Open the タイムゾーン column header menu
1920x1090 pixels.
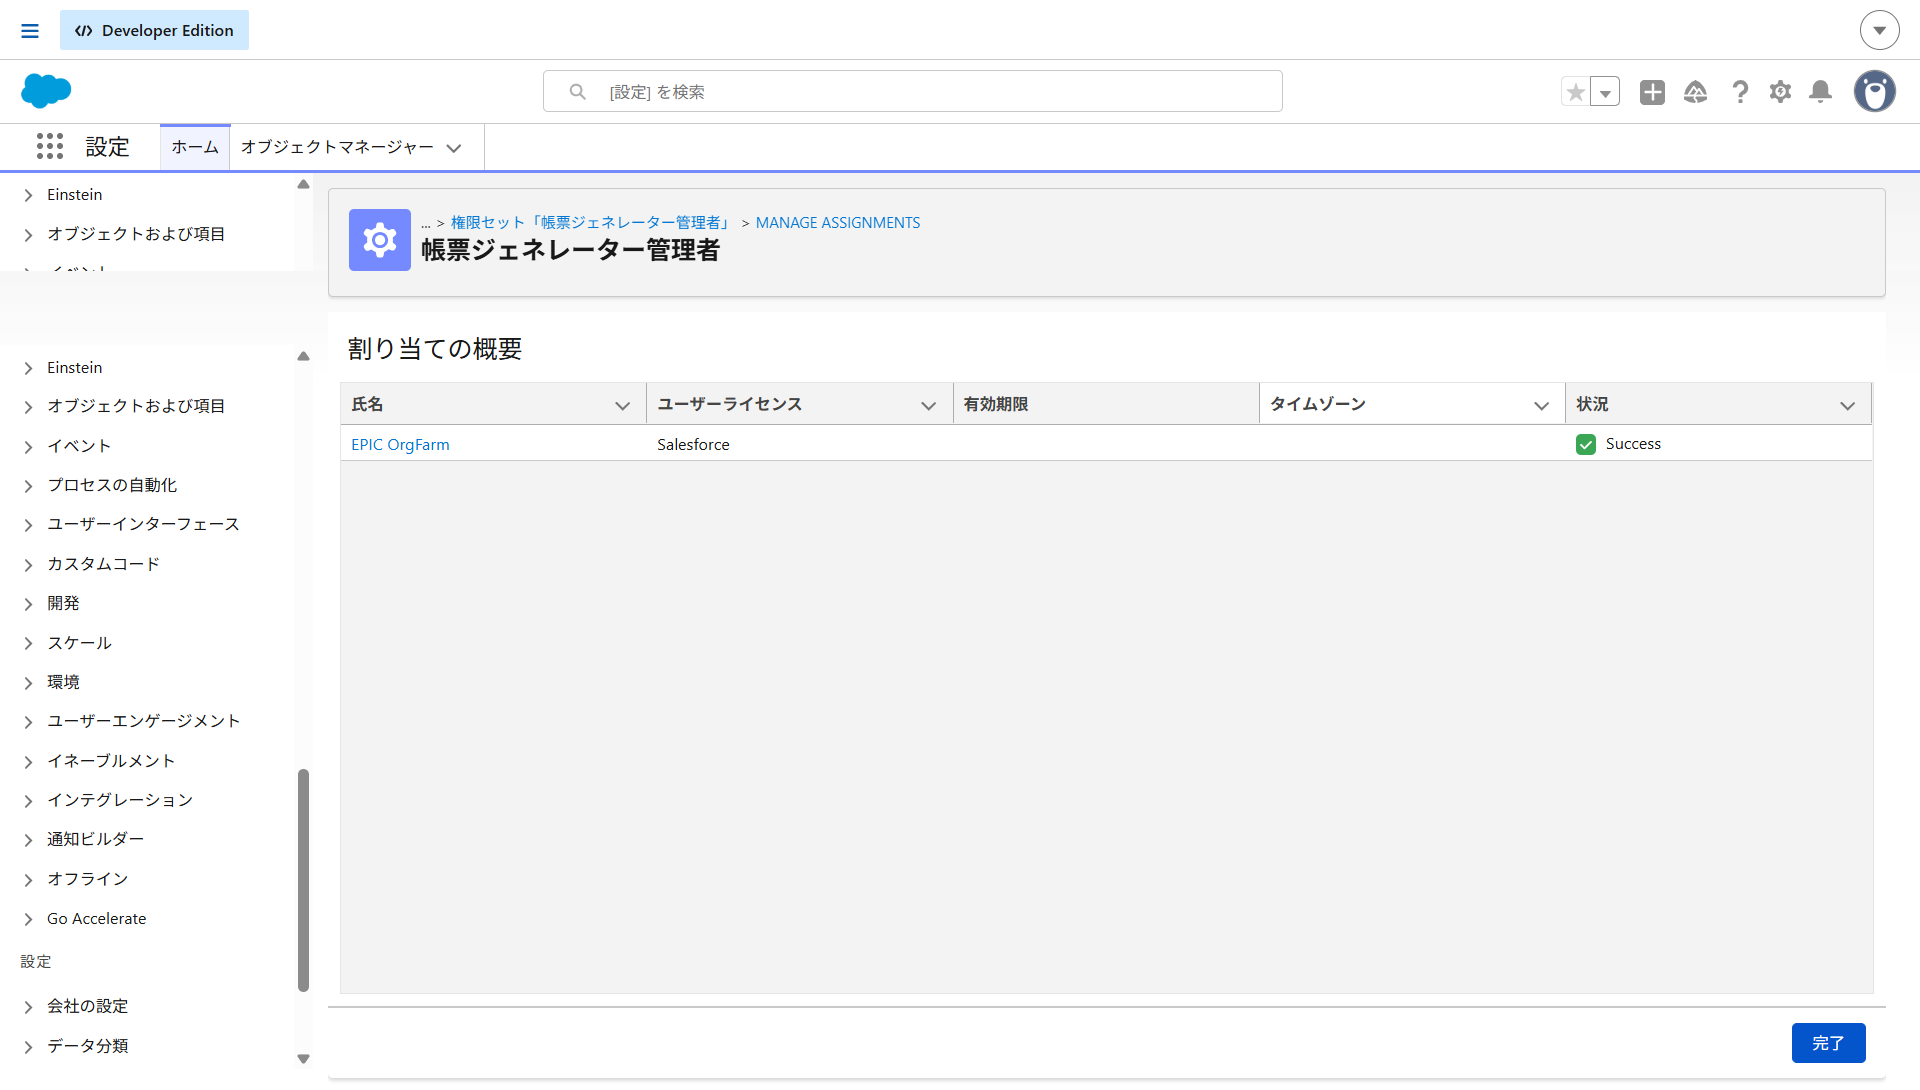click(1542, 405)
